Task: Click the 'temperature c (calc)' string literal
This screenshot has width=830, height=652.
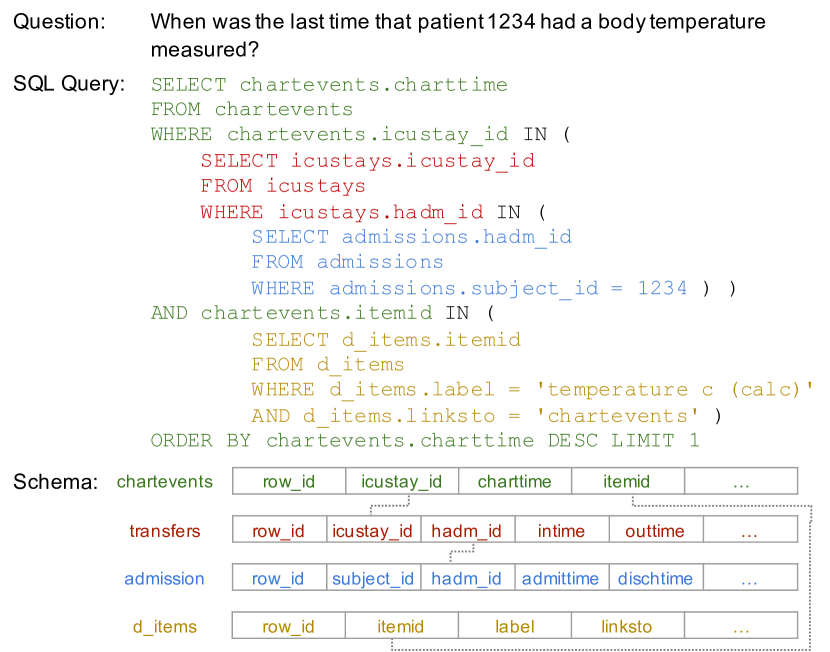Action: (674, 390)
